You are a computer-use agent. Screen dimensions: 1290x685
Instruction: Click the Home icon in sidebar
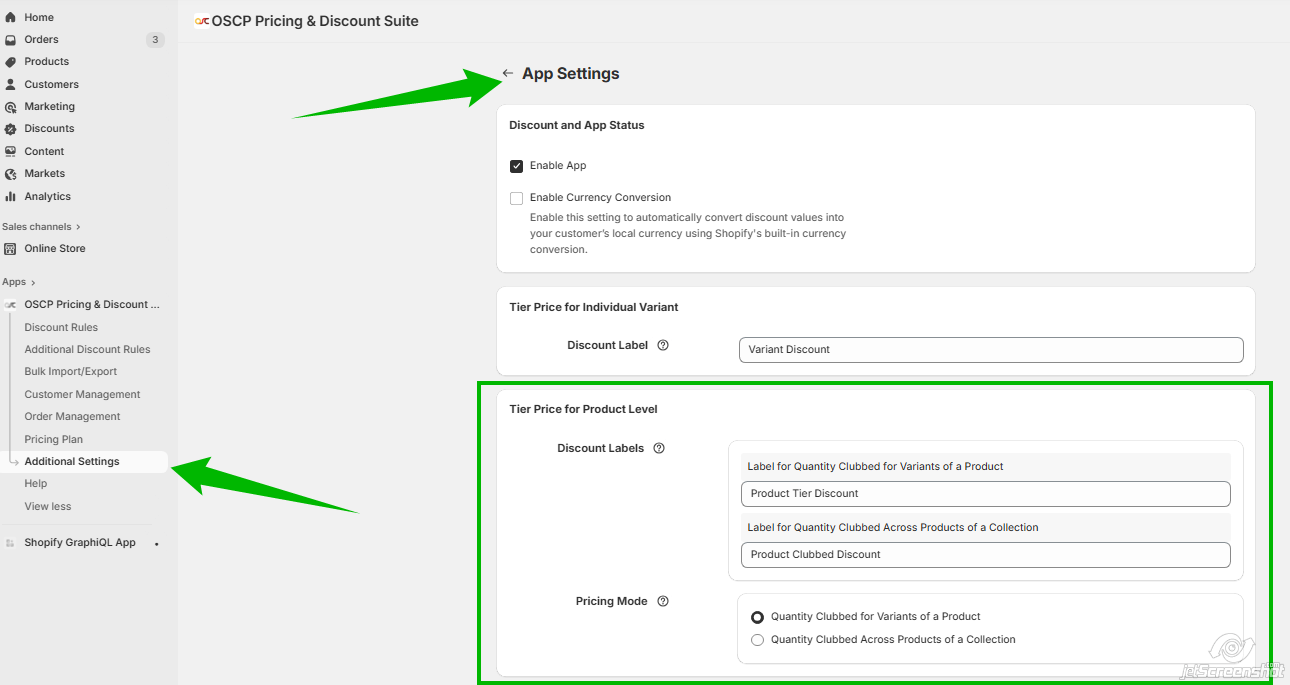pos(11,17)
